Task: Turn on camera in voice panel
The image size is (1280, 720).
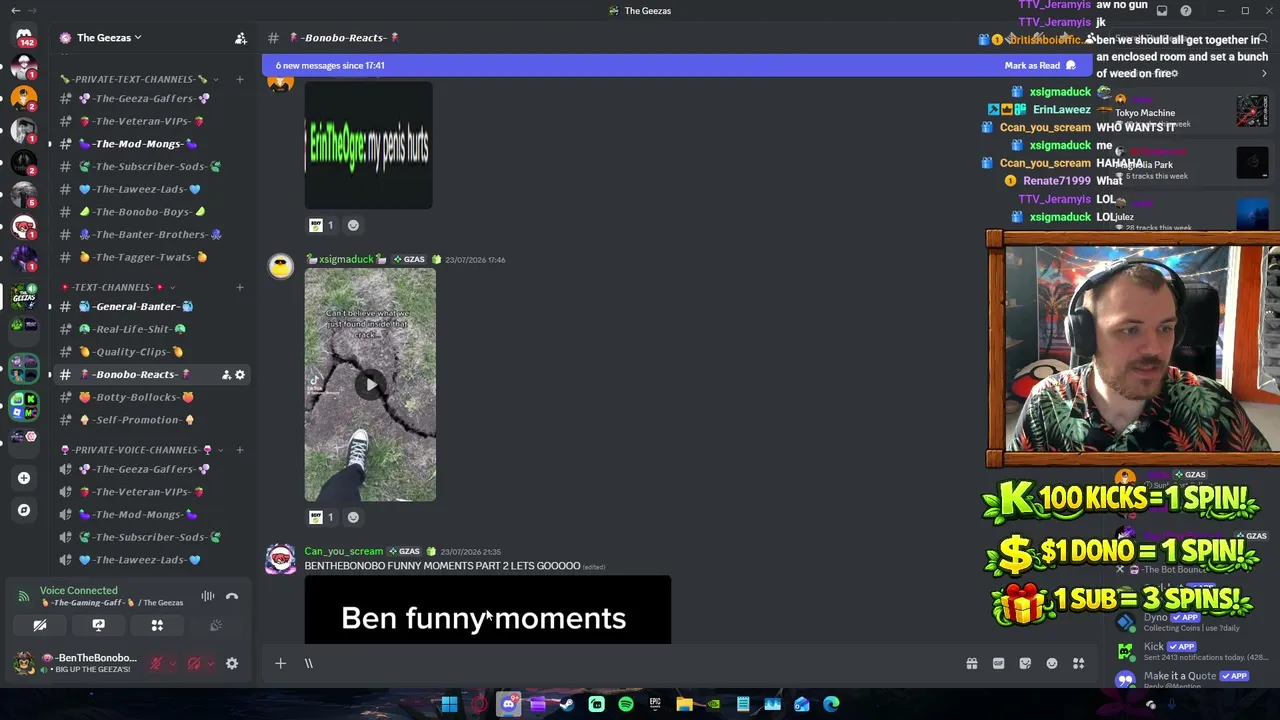Action: 40,625
